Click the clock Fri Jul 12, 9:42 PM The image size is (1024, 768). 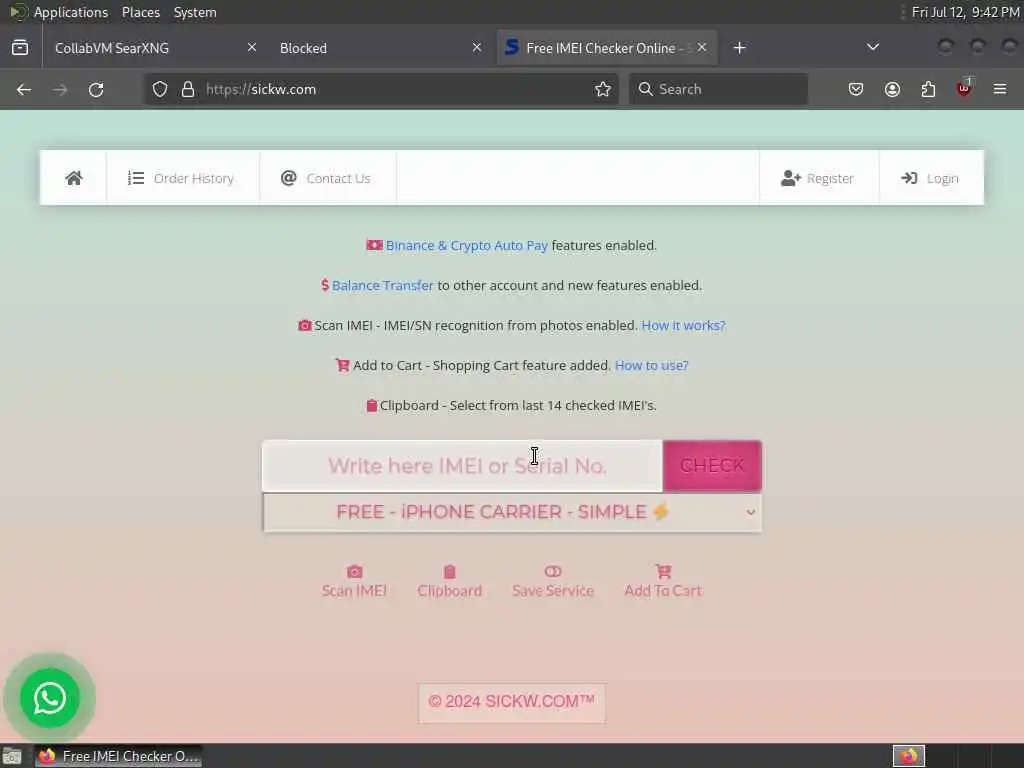point(965,12)
